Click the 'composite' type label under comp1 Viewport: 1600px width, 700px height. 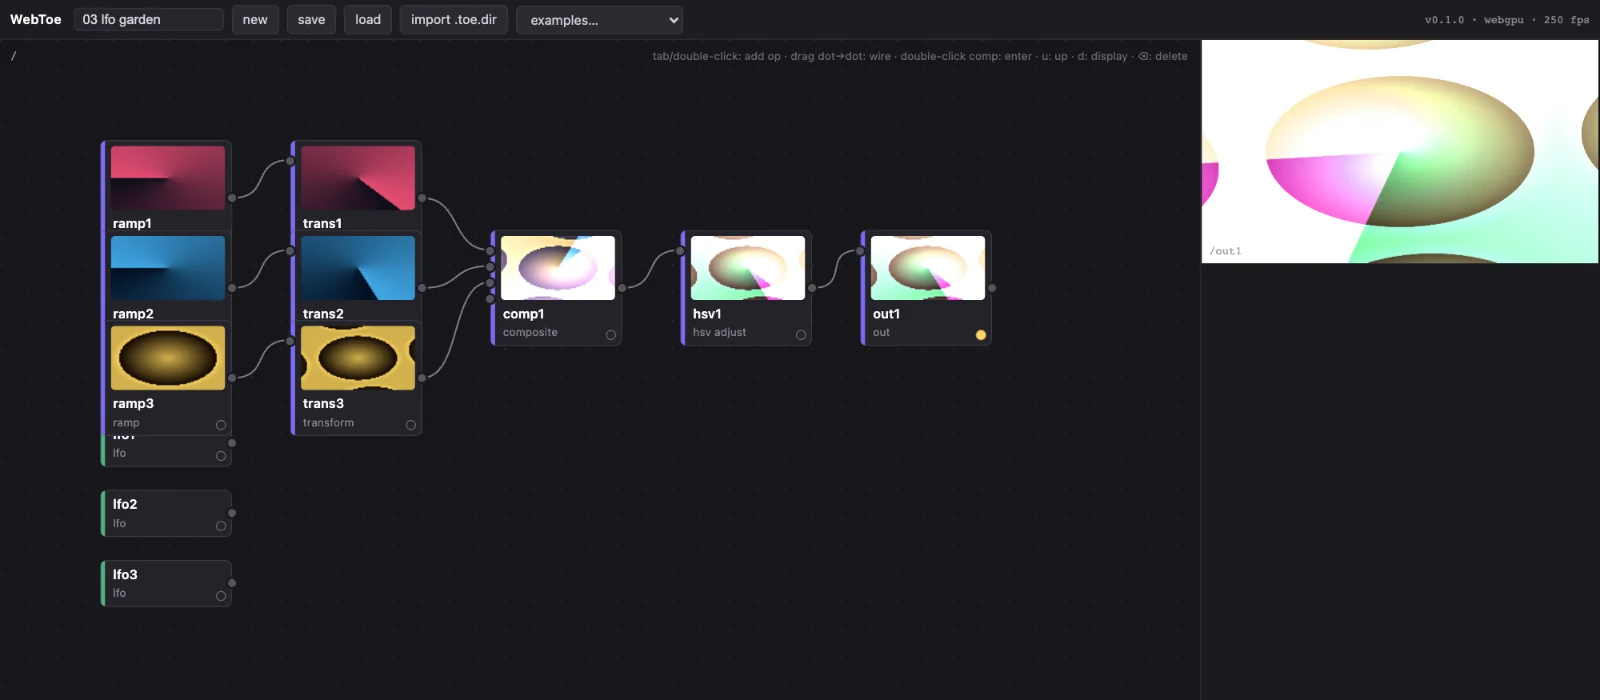pyautogui.click(x=530, y=332)
